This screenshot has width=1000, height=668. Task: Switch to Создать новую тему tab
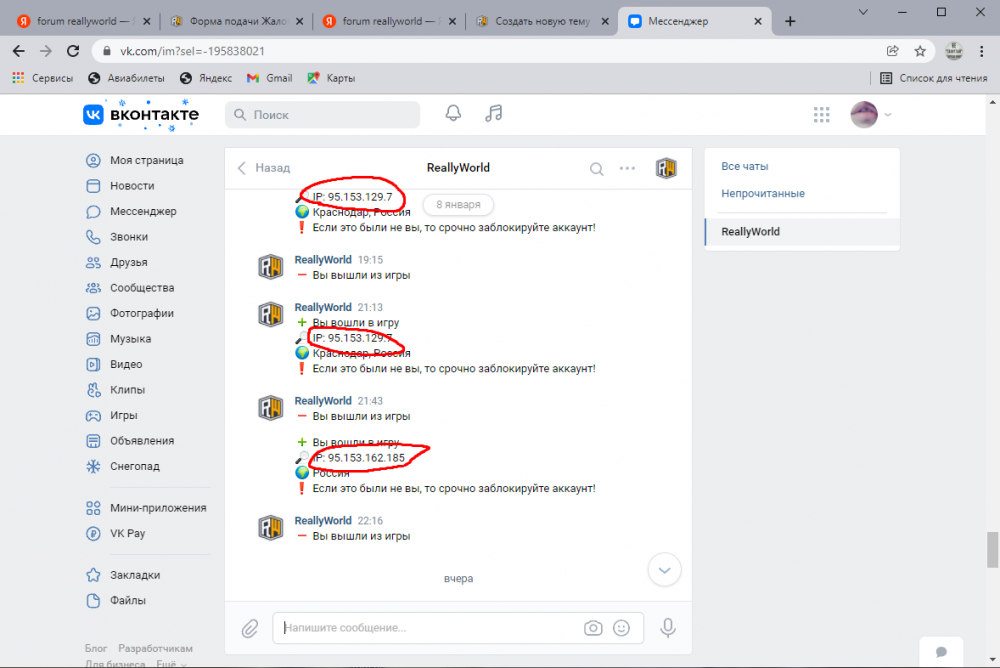(541, 21)
